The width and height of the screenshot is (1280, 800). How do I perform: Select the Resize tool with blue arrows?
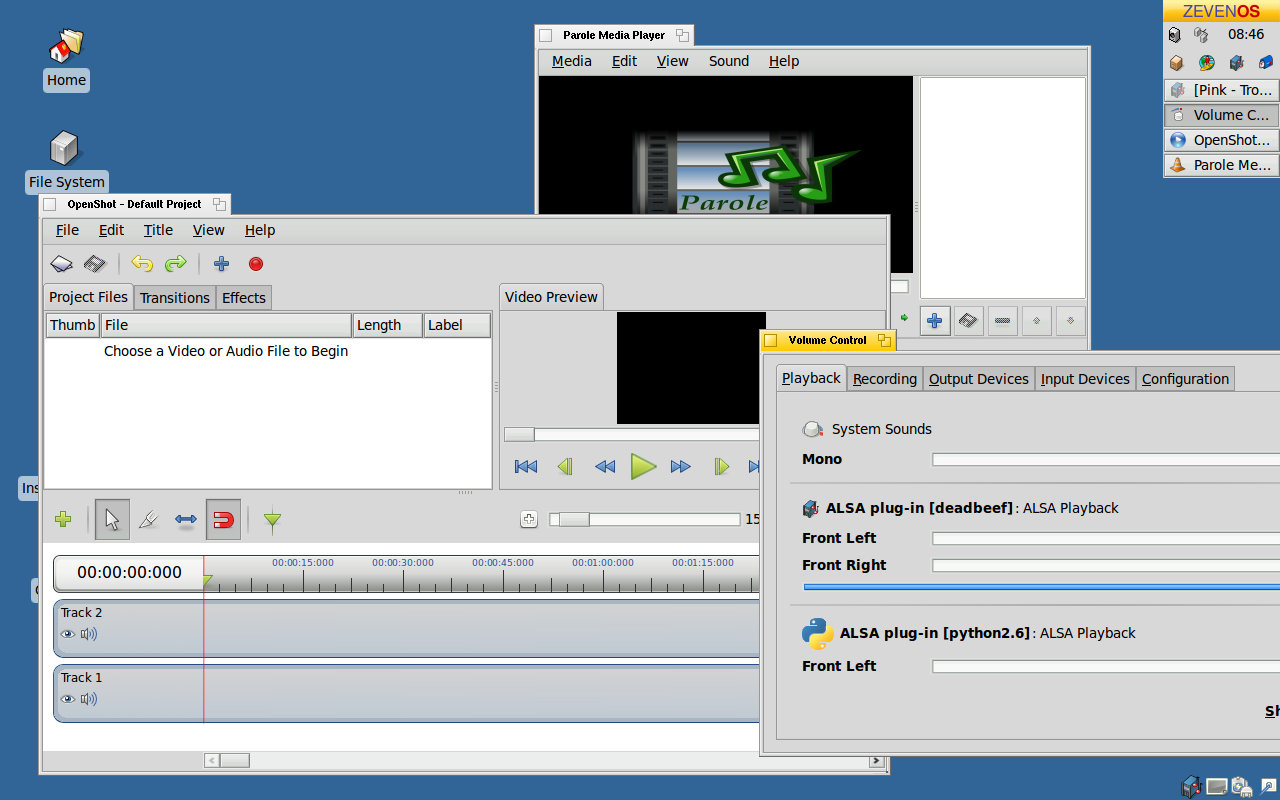coord(186,519)
